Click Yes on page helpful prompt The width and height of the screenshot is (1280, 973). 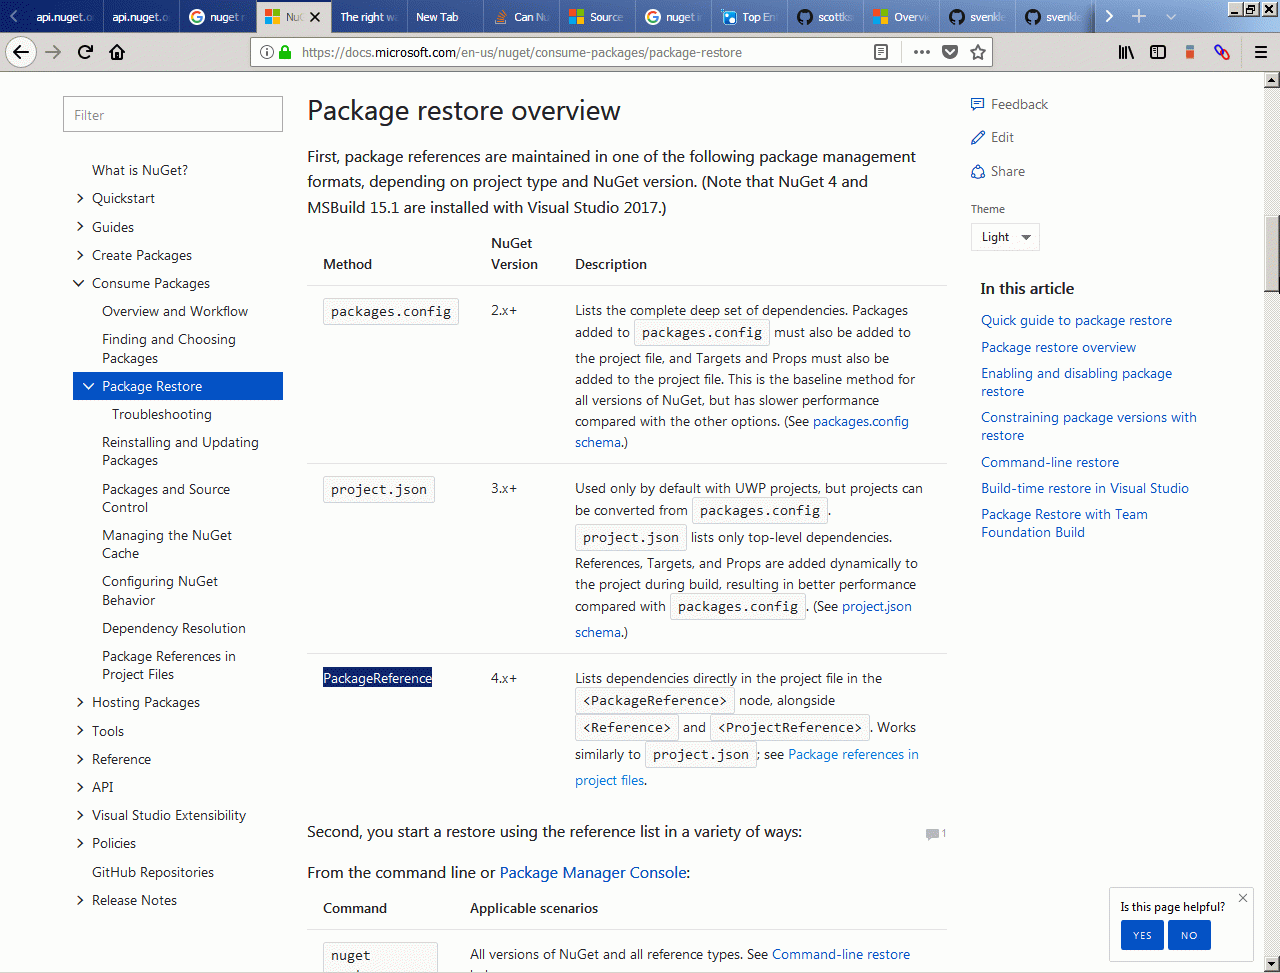click(1142, 935)
